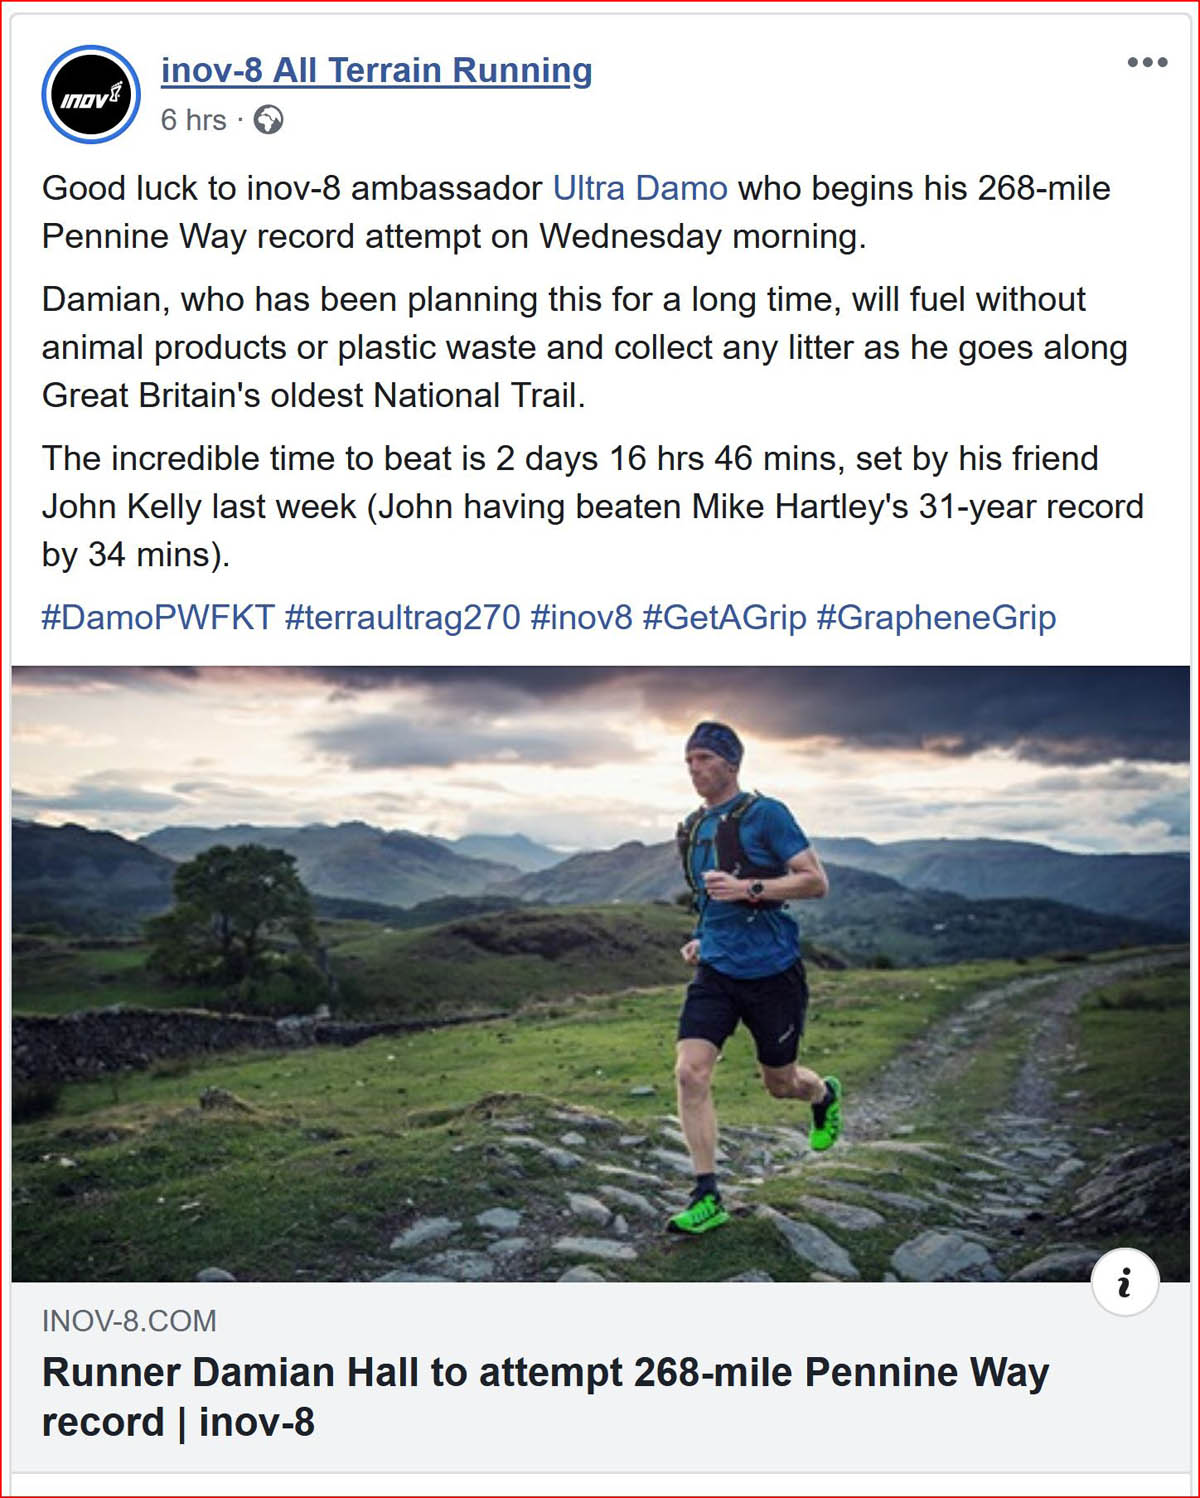
Task: Open the inov-8 All Terrain Running page
Action: 376,70
